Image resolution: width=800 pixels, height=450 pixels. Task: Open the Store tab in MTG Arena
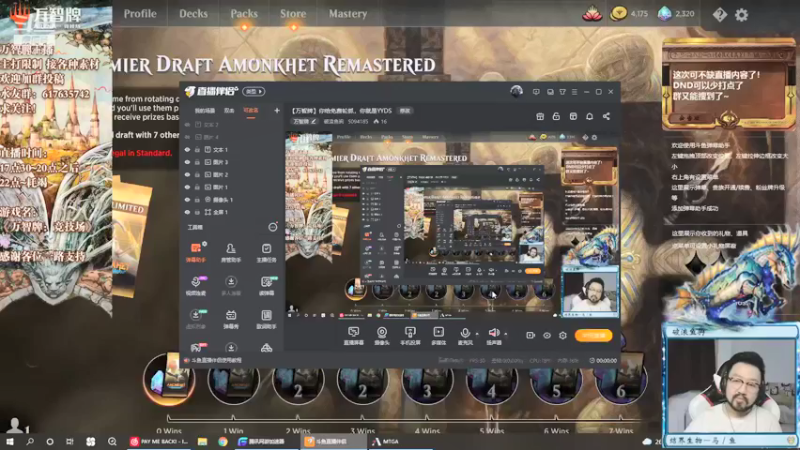(x=293, y=14)
